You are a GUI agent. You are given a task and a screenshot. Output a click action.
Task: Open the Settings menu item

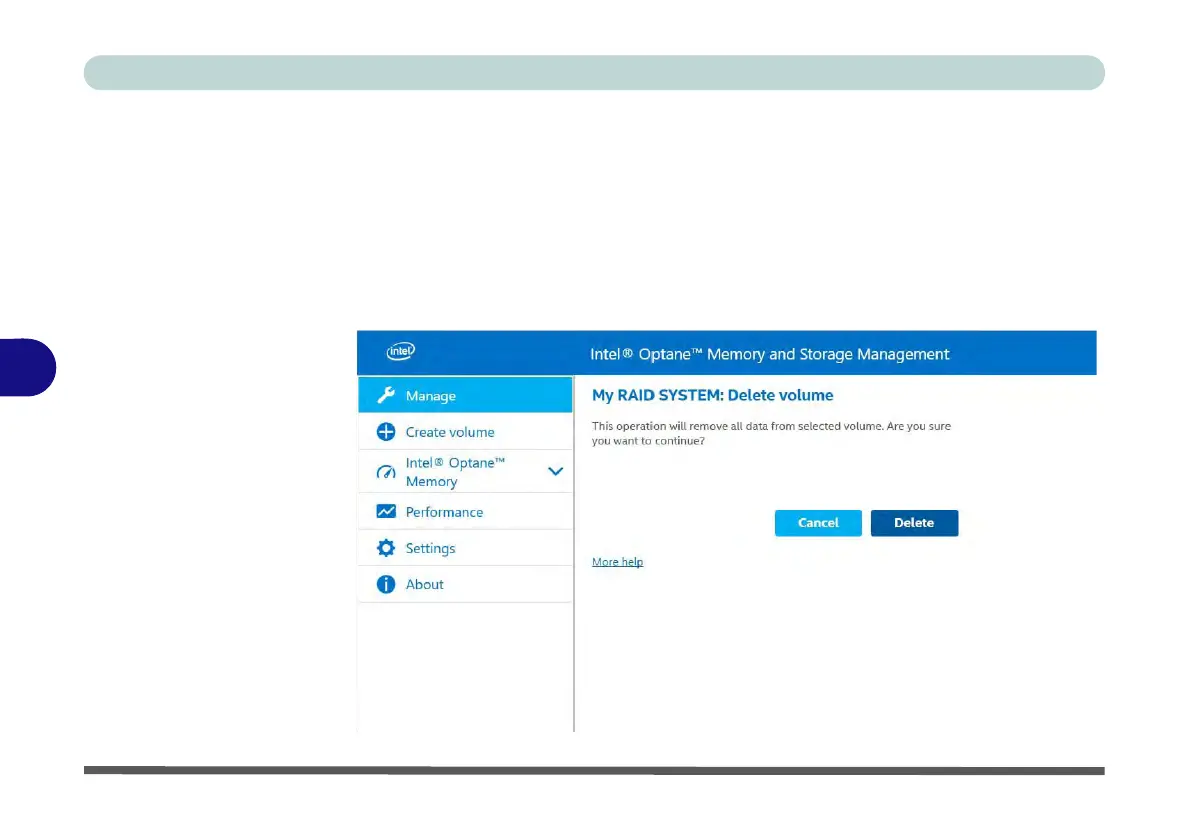click(465, 548)
